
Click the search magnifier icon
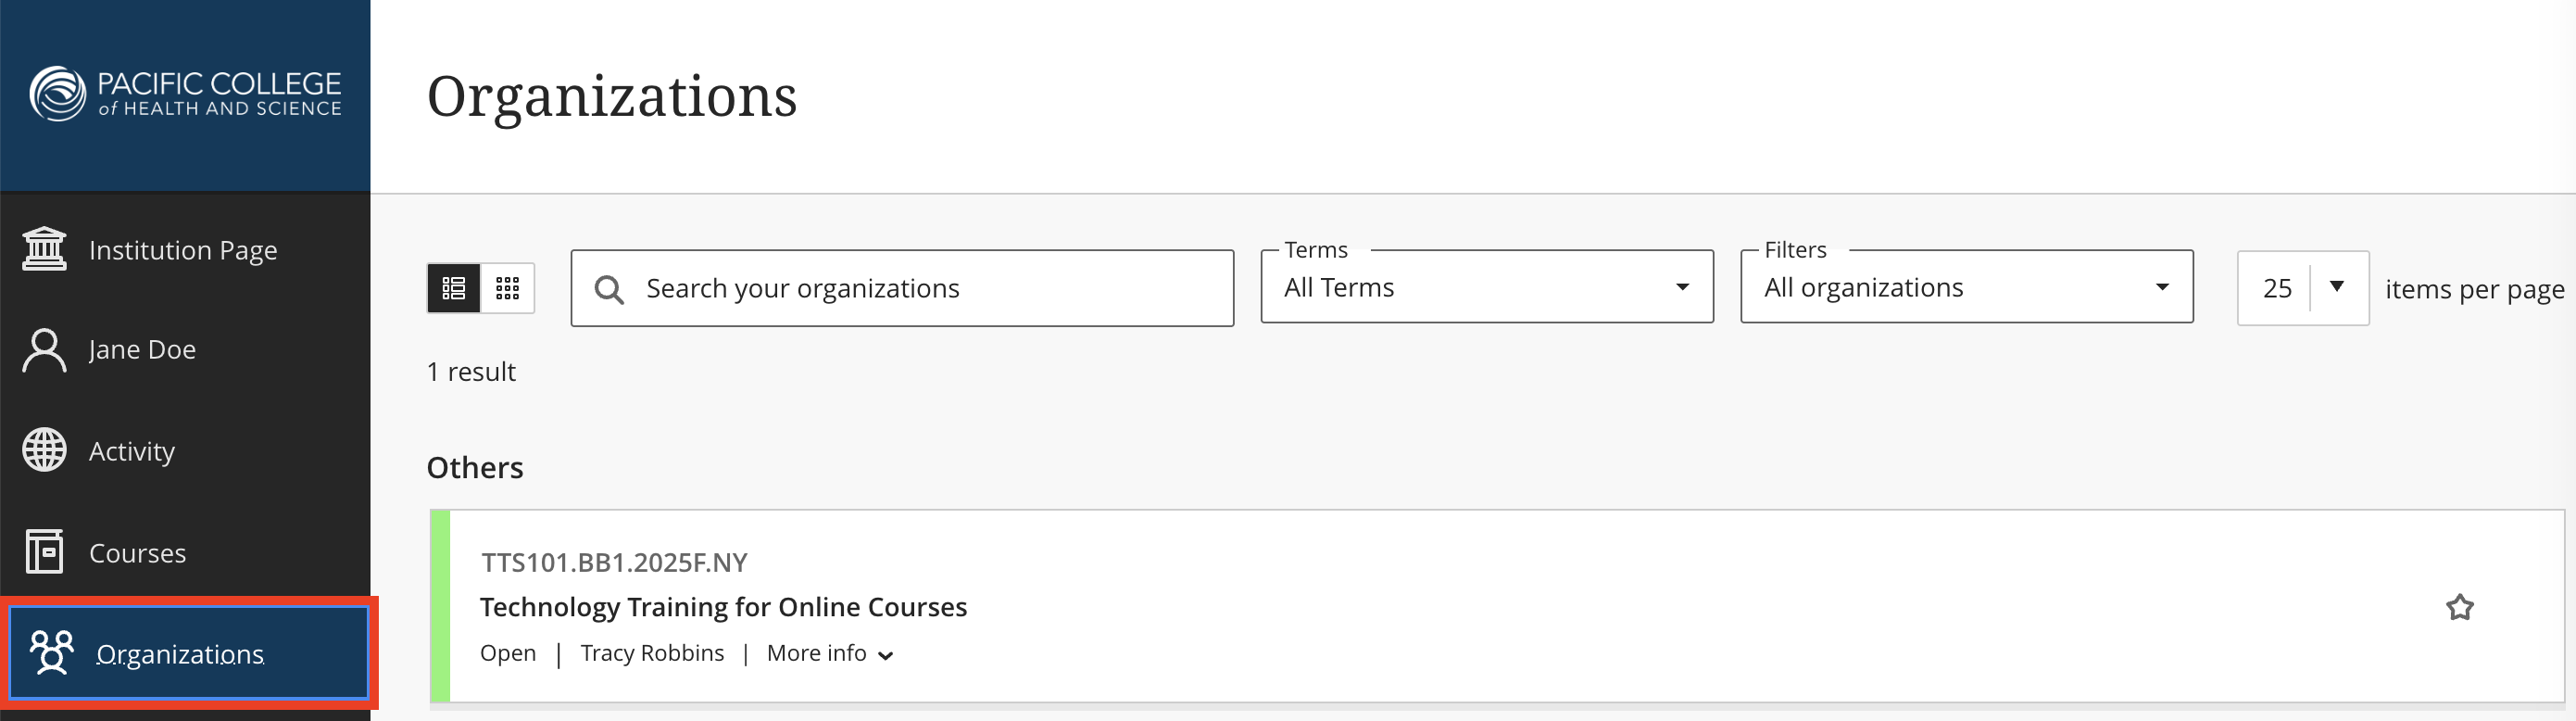coord(609,289)
